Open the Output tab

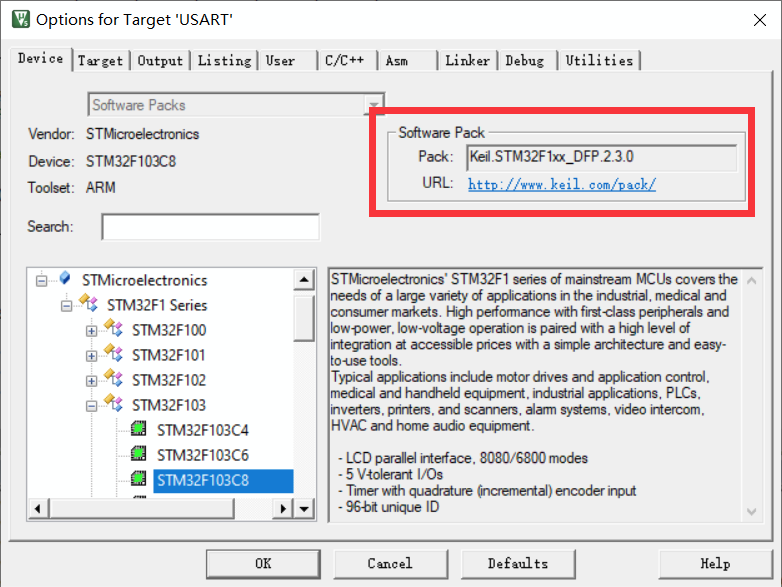click(x=160, y=61)
